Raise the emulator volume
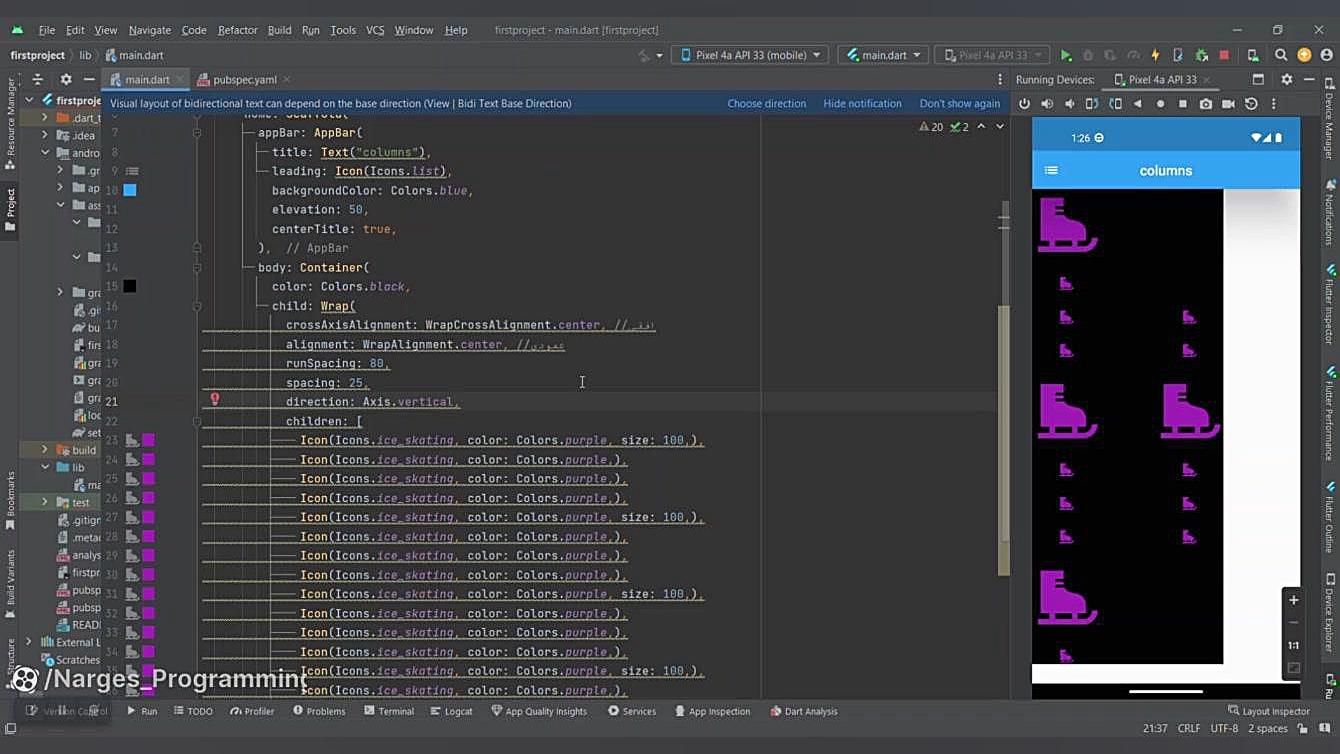Screen dimensions: 1340x754 [x=1047, y=103]
